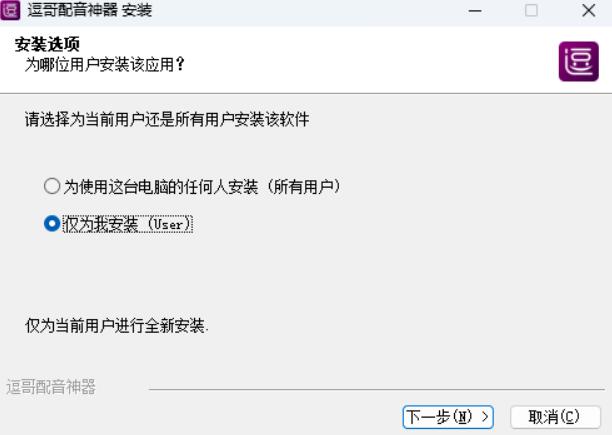Click the 下一步(N) button
Screen dimensions: 612x435
(448, 417)
